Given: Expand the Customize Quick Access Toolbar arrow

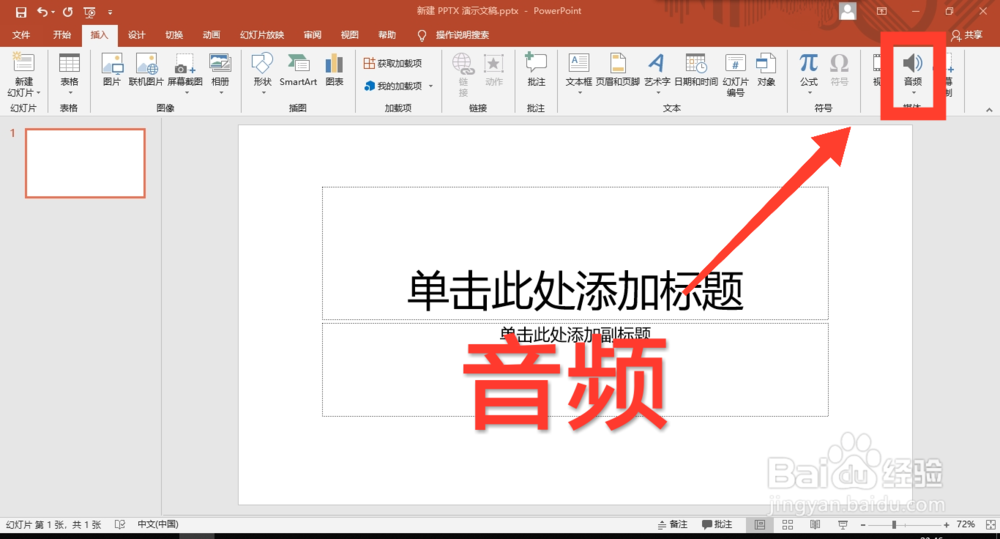Looking at the screenshot, I should (110, 11).
